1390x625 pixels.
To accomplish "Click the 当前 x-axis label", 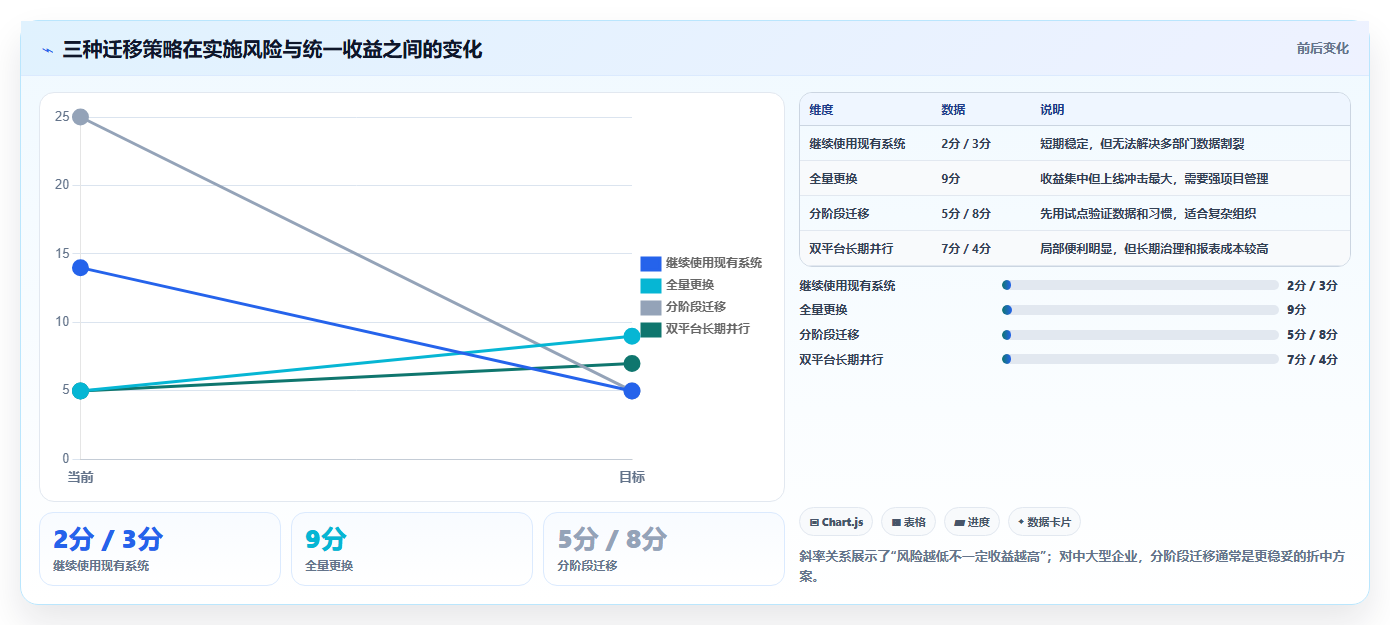I will coord(81,477).
